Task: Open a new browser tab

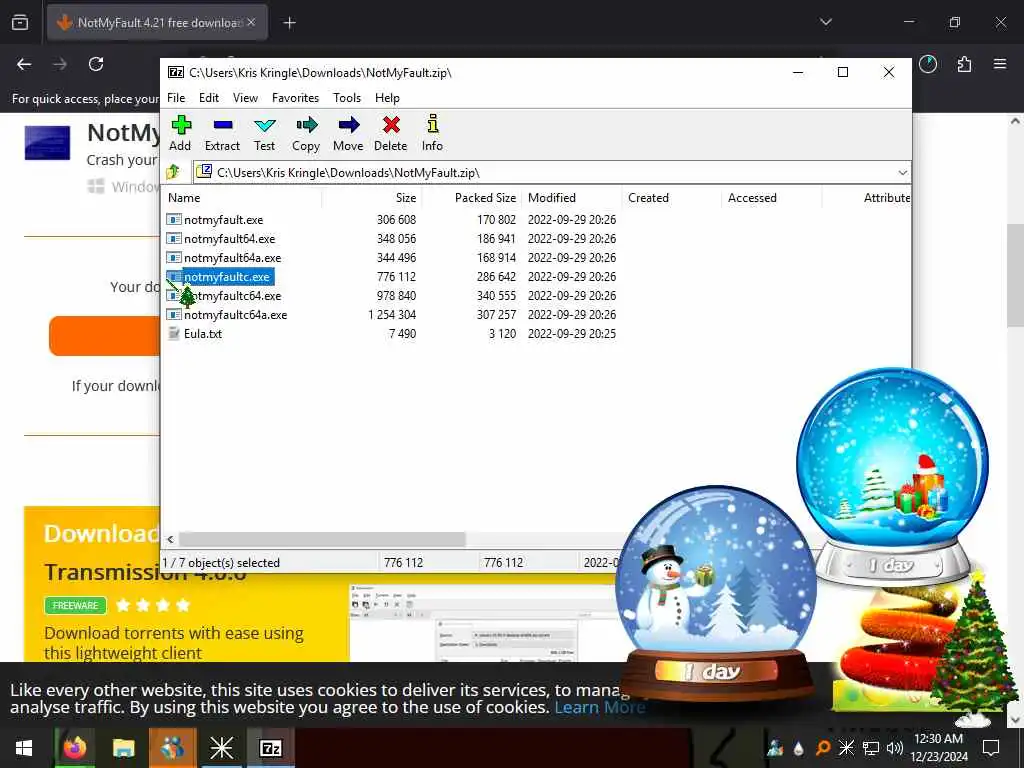Action: click(289, 23)
